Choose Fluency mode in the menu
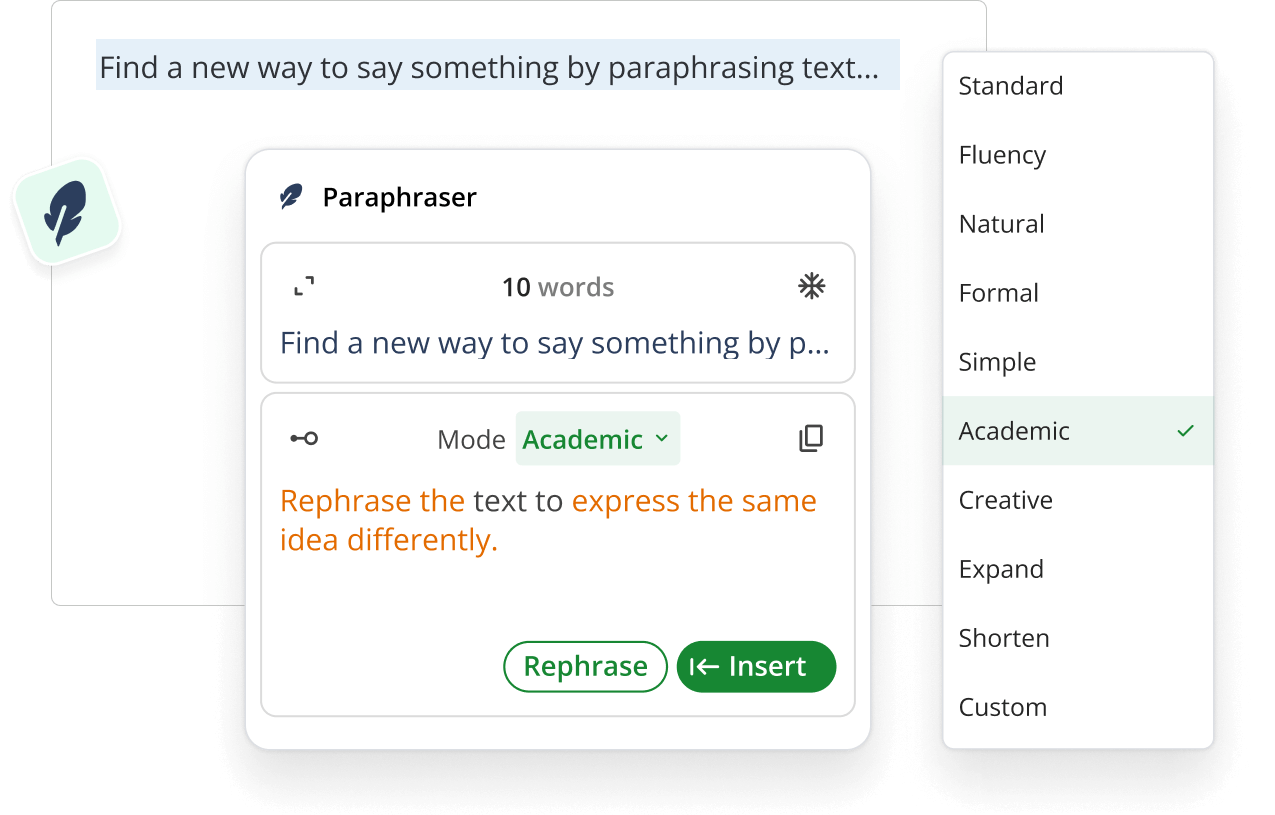The image size is (1275, 815). point(1002,155)
